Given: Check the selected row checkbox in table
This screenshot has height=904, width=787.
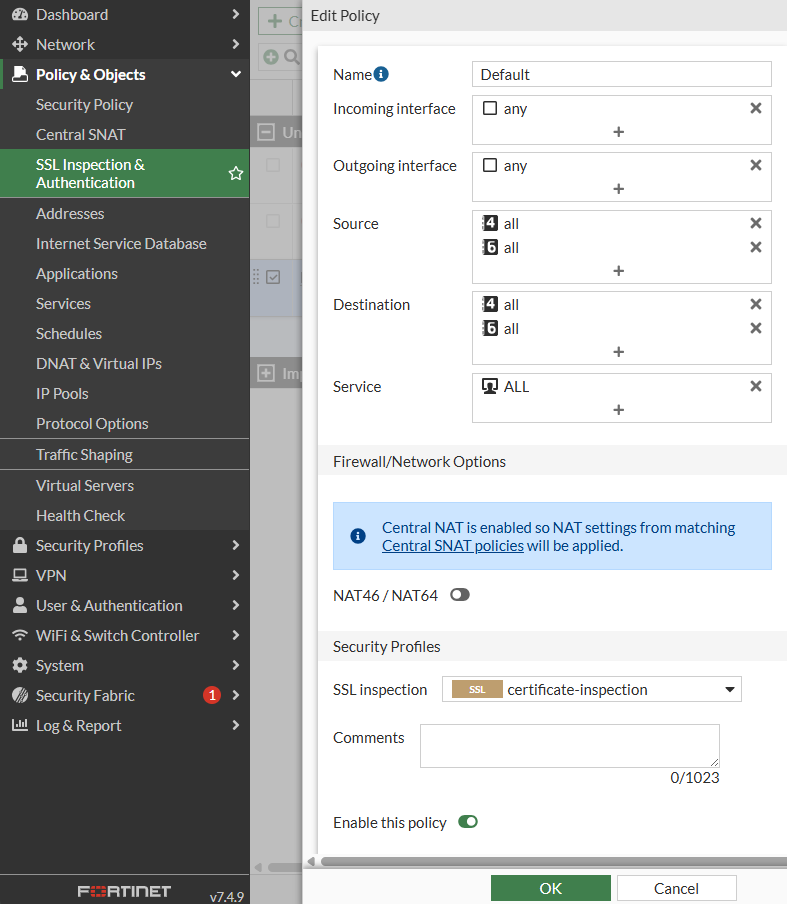Looking at the screenshot, I should coord(273,278).
